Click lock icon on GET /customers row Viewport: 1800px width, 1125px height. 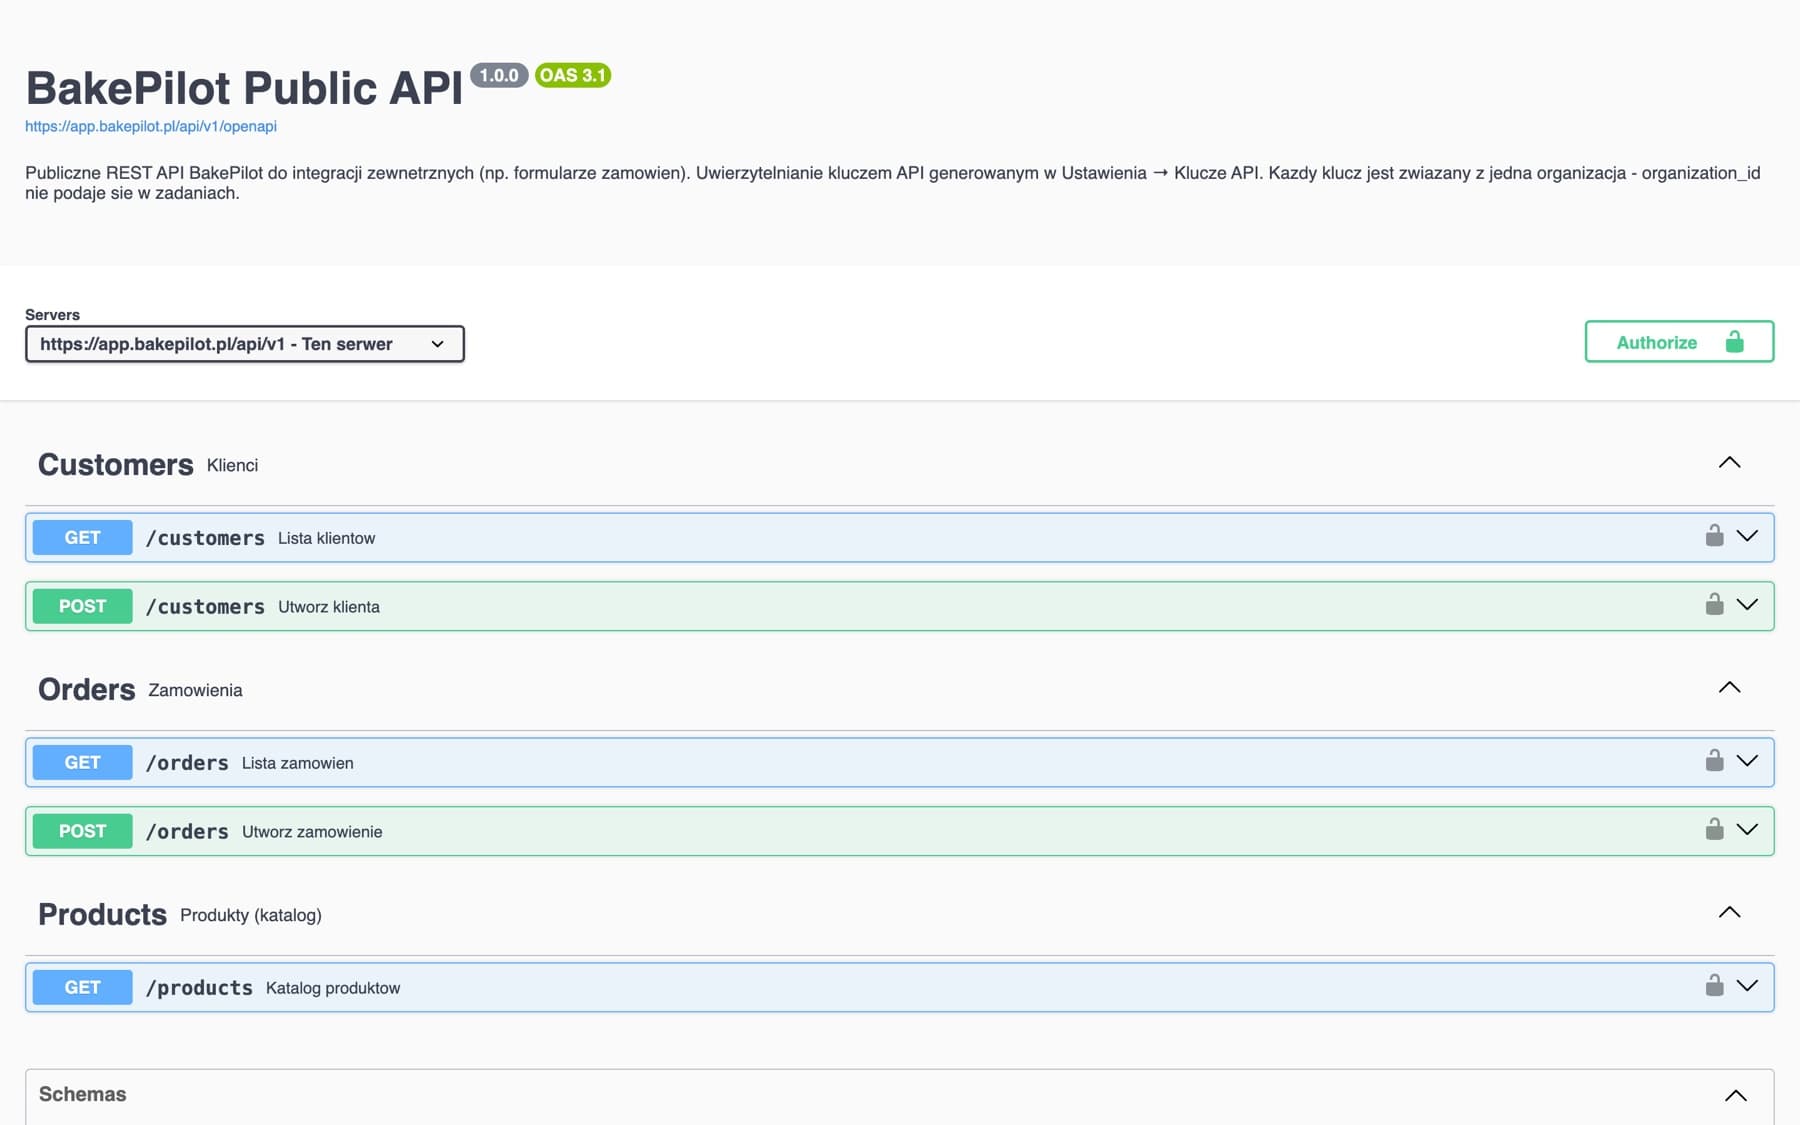[1714, 536]
